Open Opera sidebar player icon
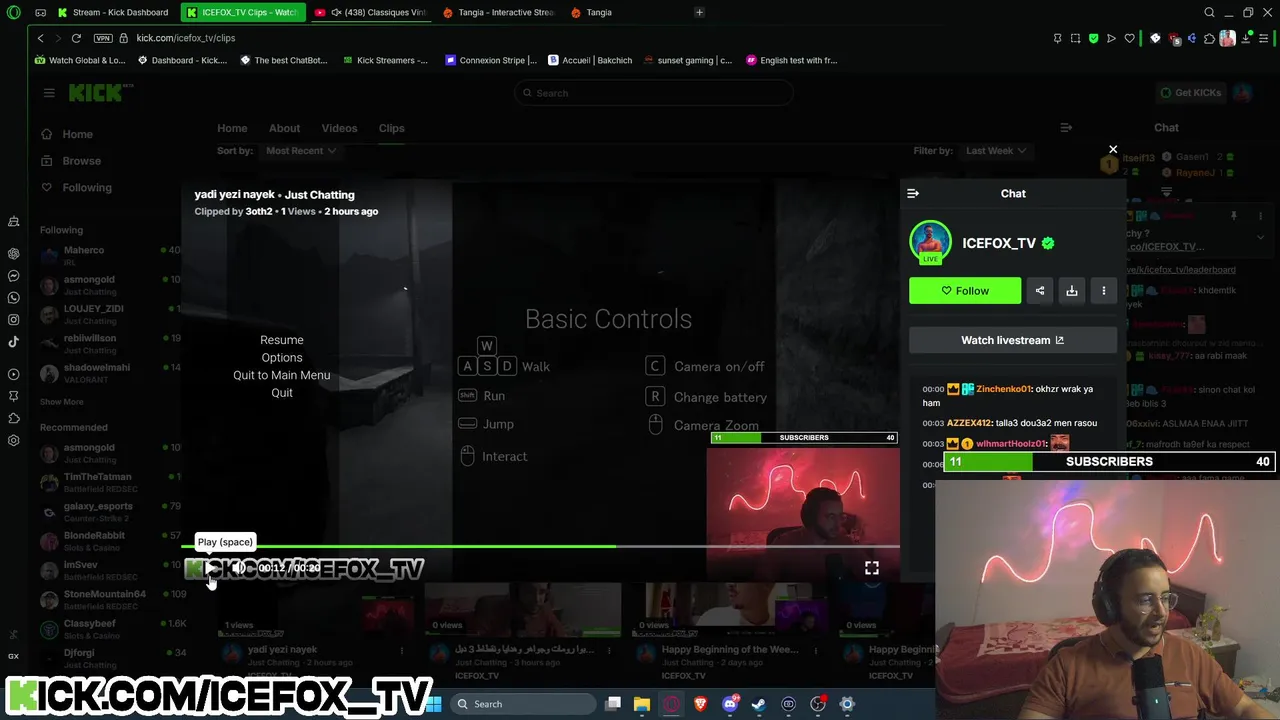The width and height of the screenshot is (1280, 720). (x=13, y=374)
